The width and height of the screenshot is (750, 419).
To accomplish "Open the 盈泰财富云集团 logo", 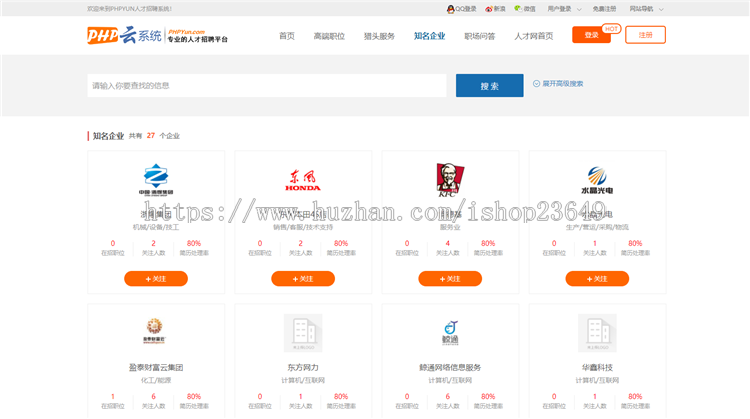I will point(154,331).
